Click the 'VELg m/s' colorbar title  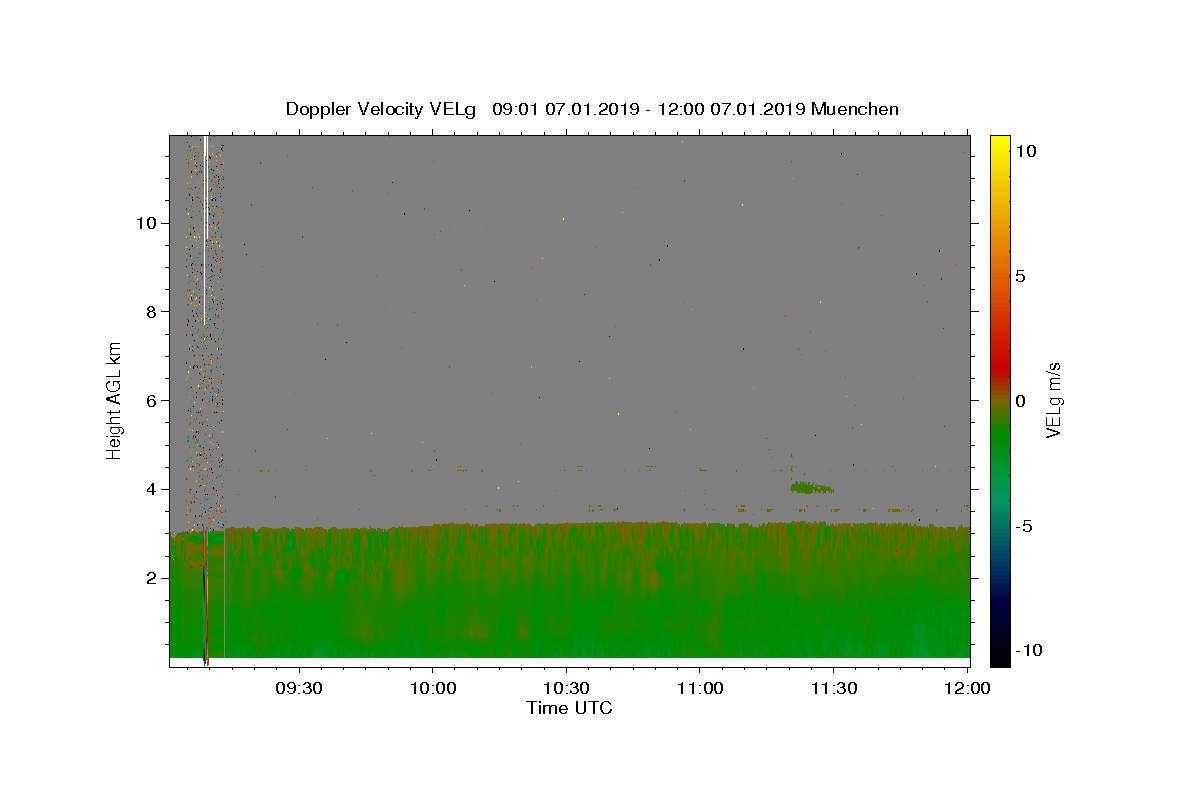tap(1053, 400)
